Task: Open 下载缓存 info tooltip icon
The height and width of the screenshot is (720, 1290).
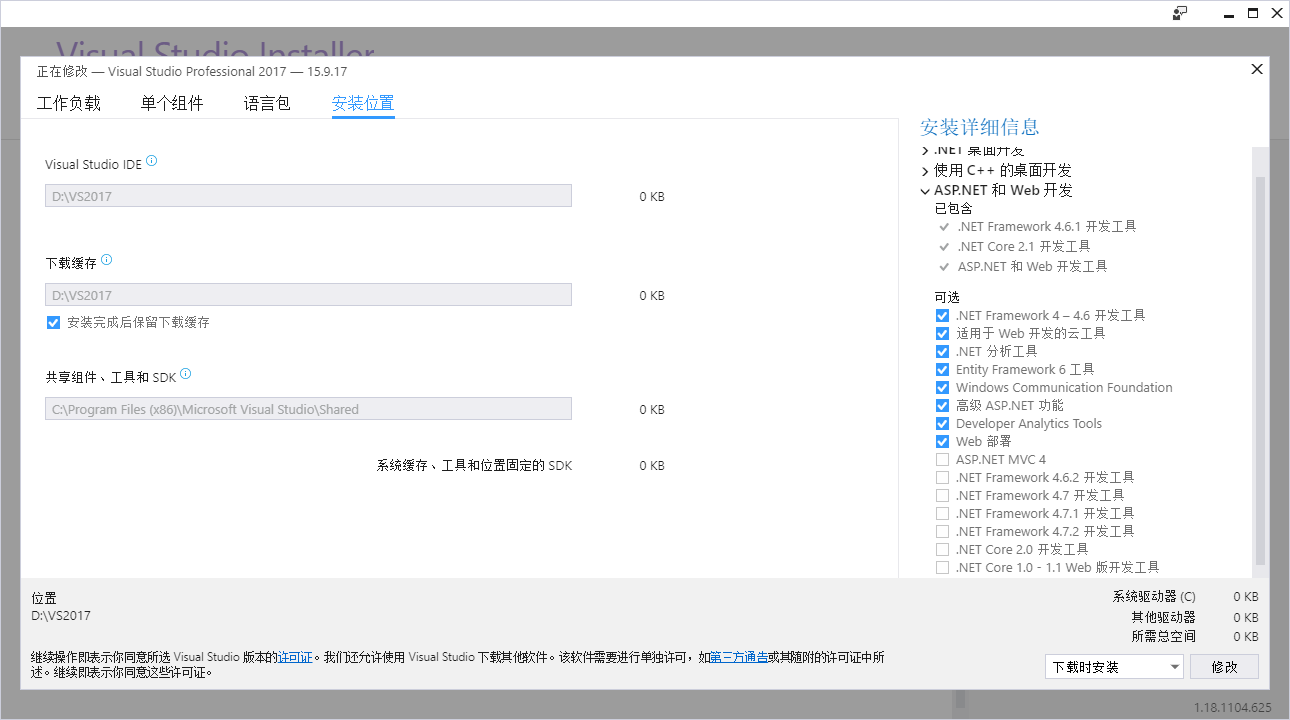Action: pos(107,260)
